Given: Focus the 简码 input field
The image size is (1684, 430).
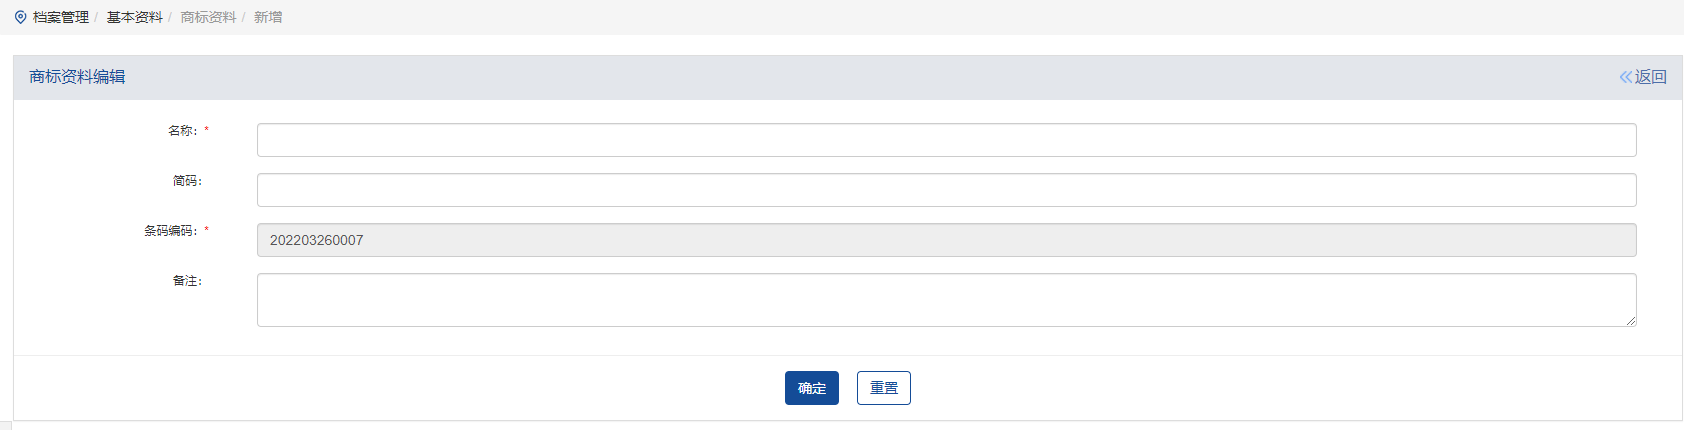Looking at the screenshot, I should pyautogui.click(x=946, y=190).
